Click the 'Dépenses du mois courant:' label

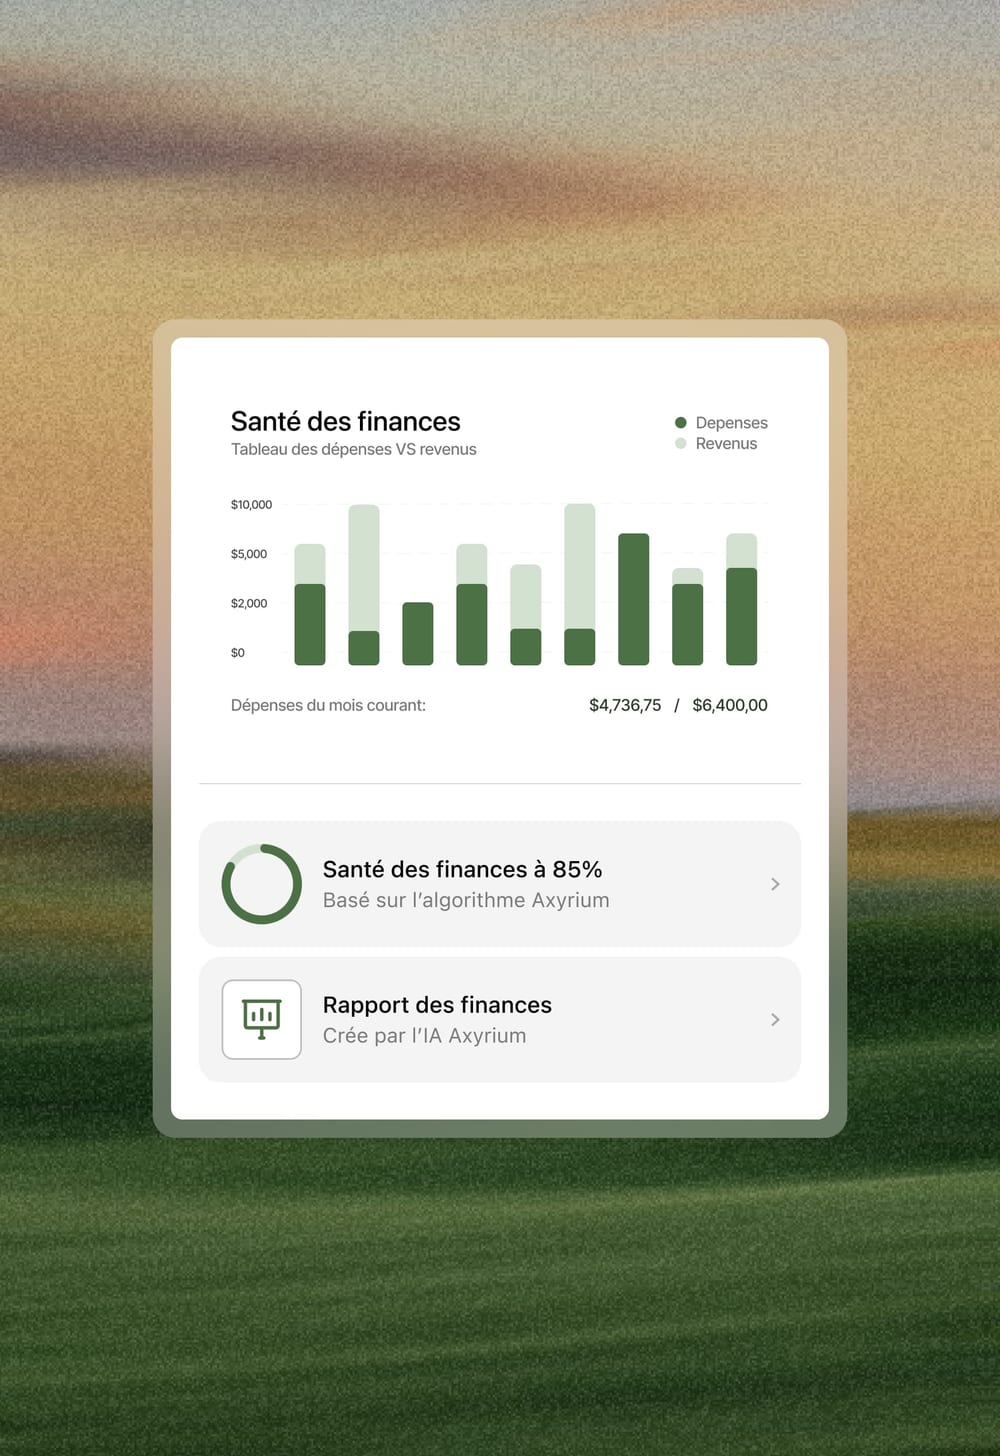(x=328, y=705)
